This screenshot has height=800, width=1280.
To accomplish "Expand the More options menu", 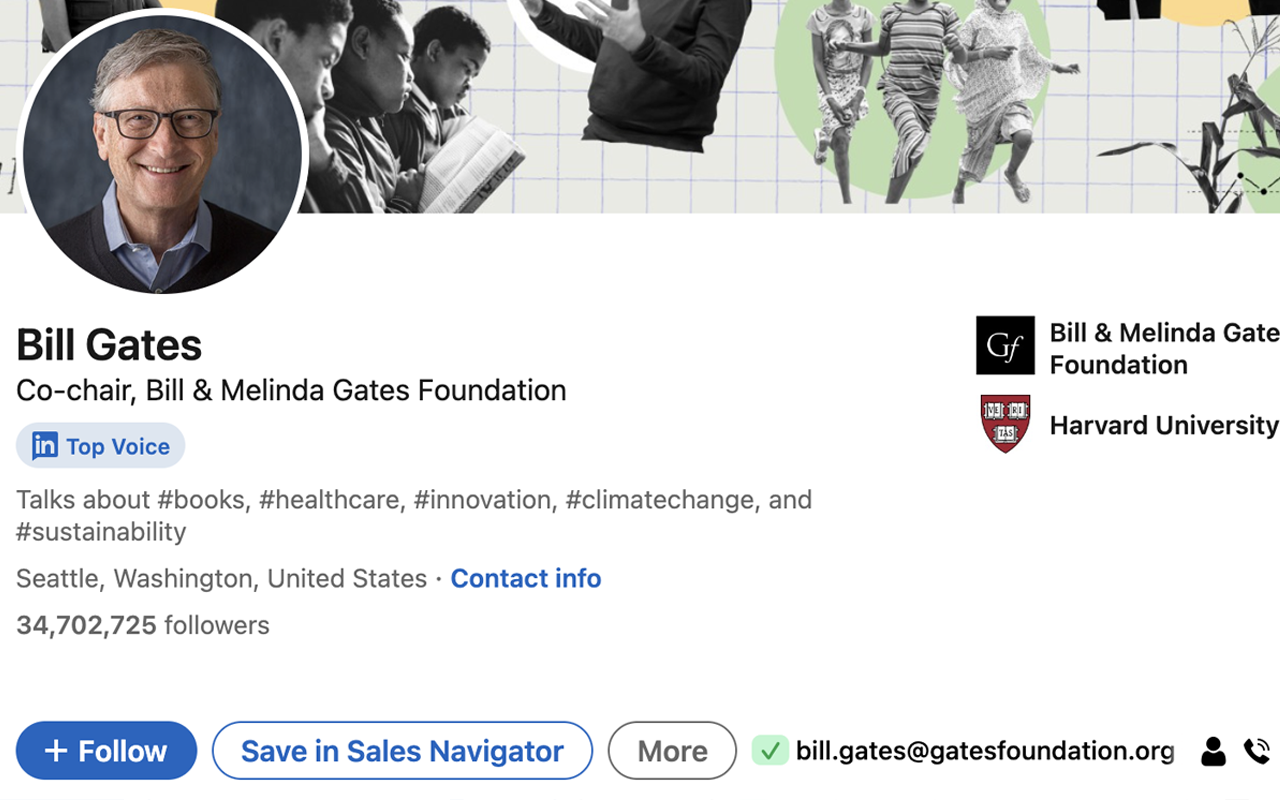I will (672, 751).
